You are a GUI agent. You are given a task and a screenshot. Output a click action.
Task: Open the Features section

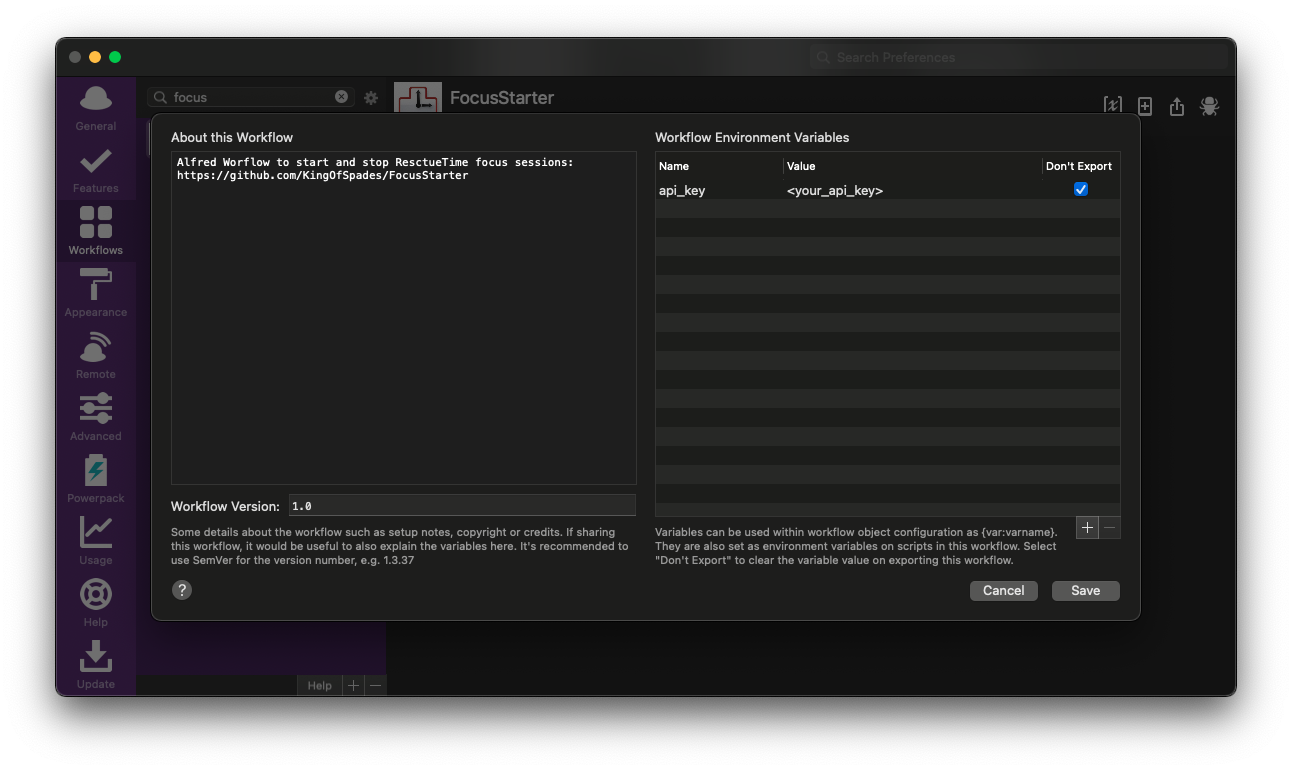(x=96, y=170)
